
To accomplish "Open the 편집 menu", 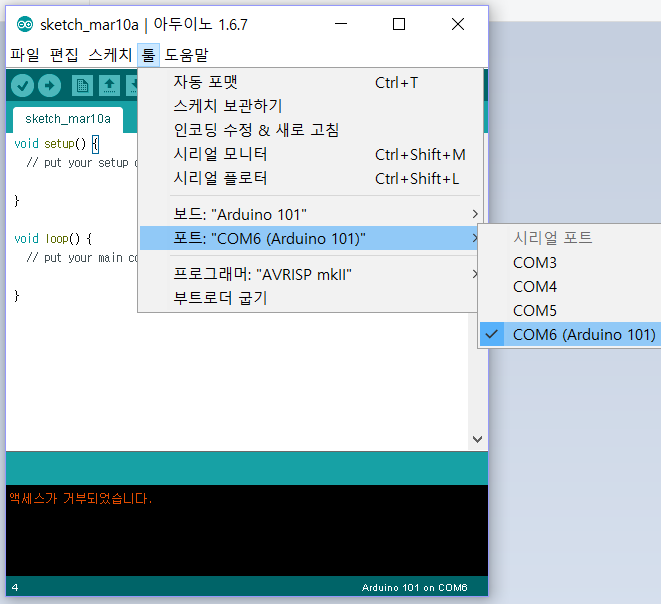I will pyautogui.click(x=64, y=55).
